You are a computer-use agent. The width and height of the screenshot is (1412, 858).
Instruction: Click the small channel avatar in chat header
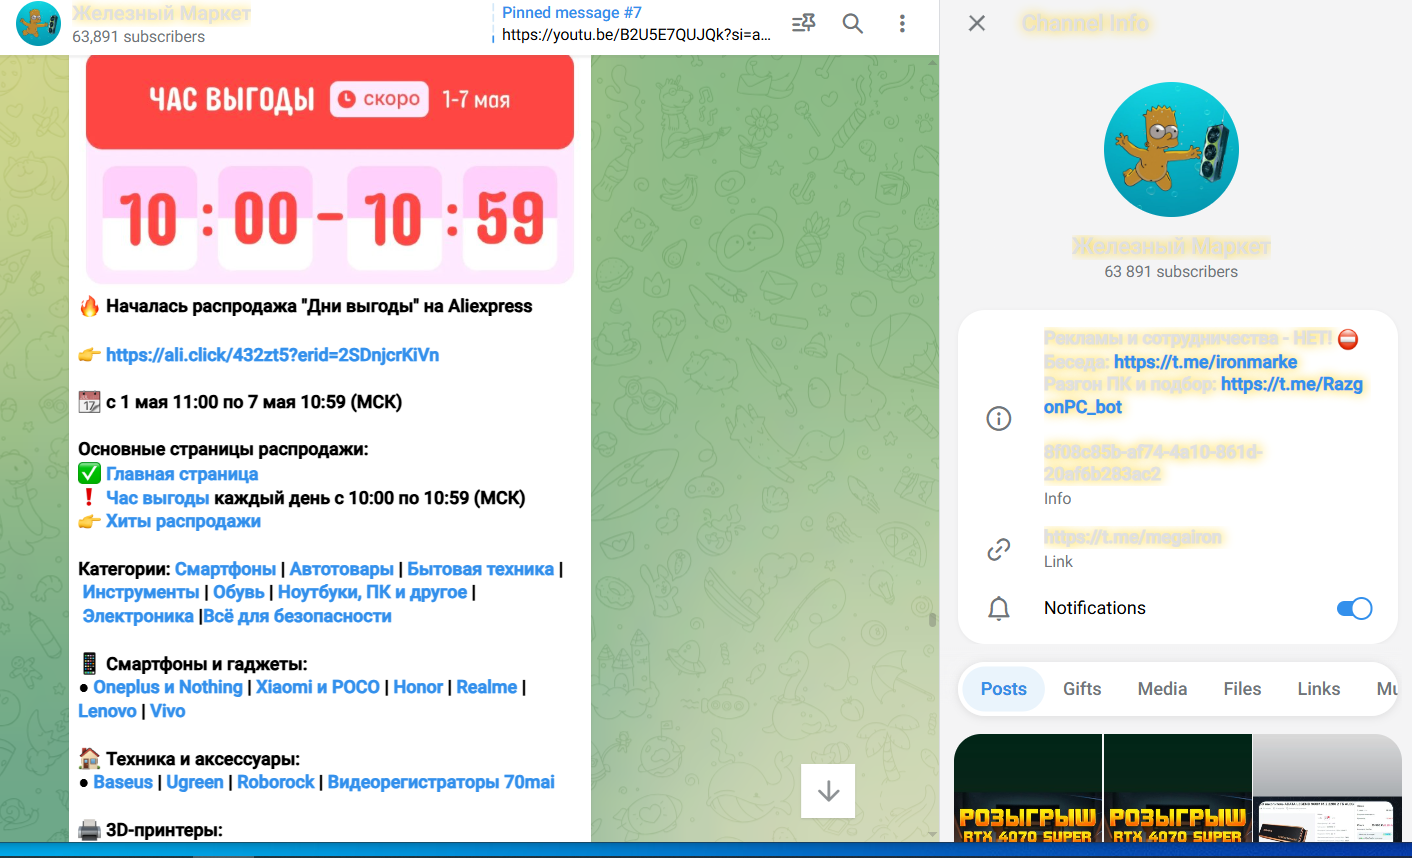pyautogui.click(x=39, y=24)
